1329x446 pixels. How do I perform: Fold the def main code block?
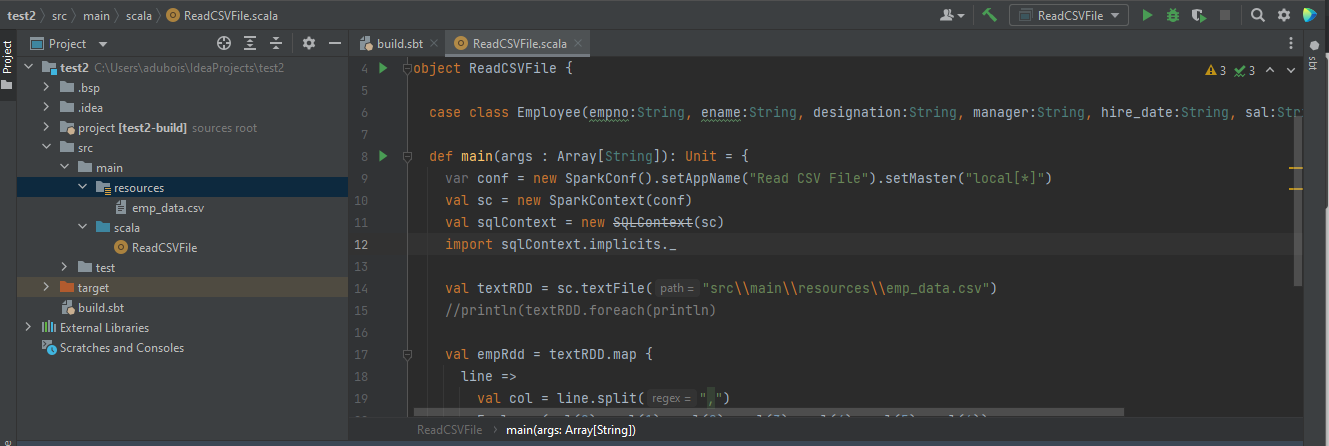coord(406,157)
